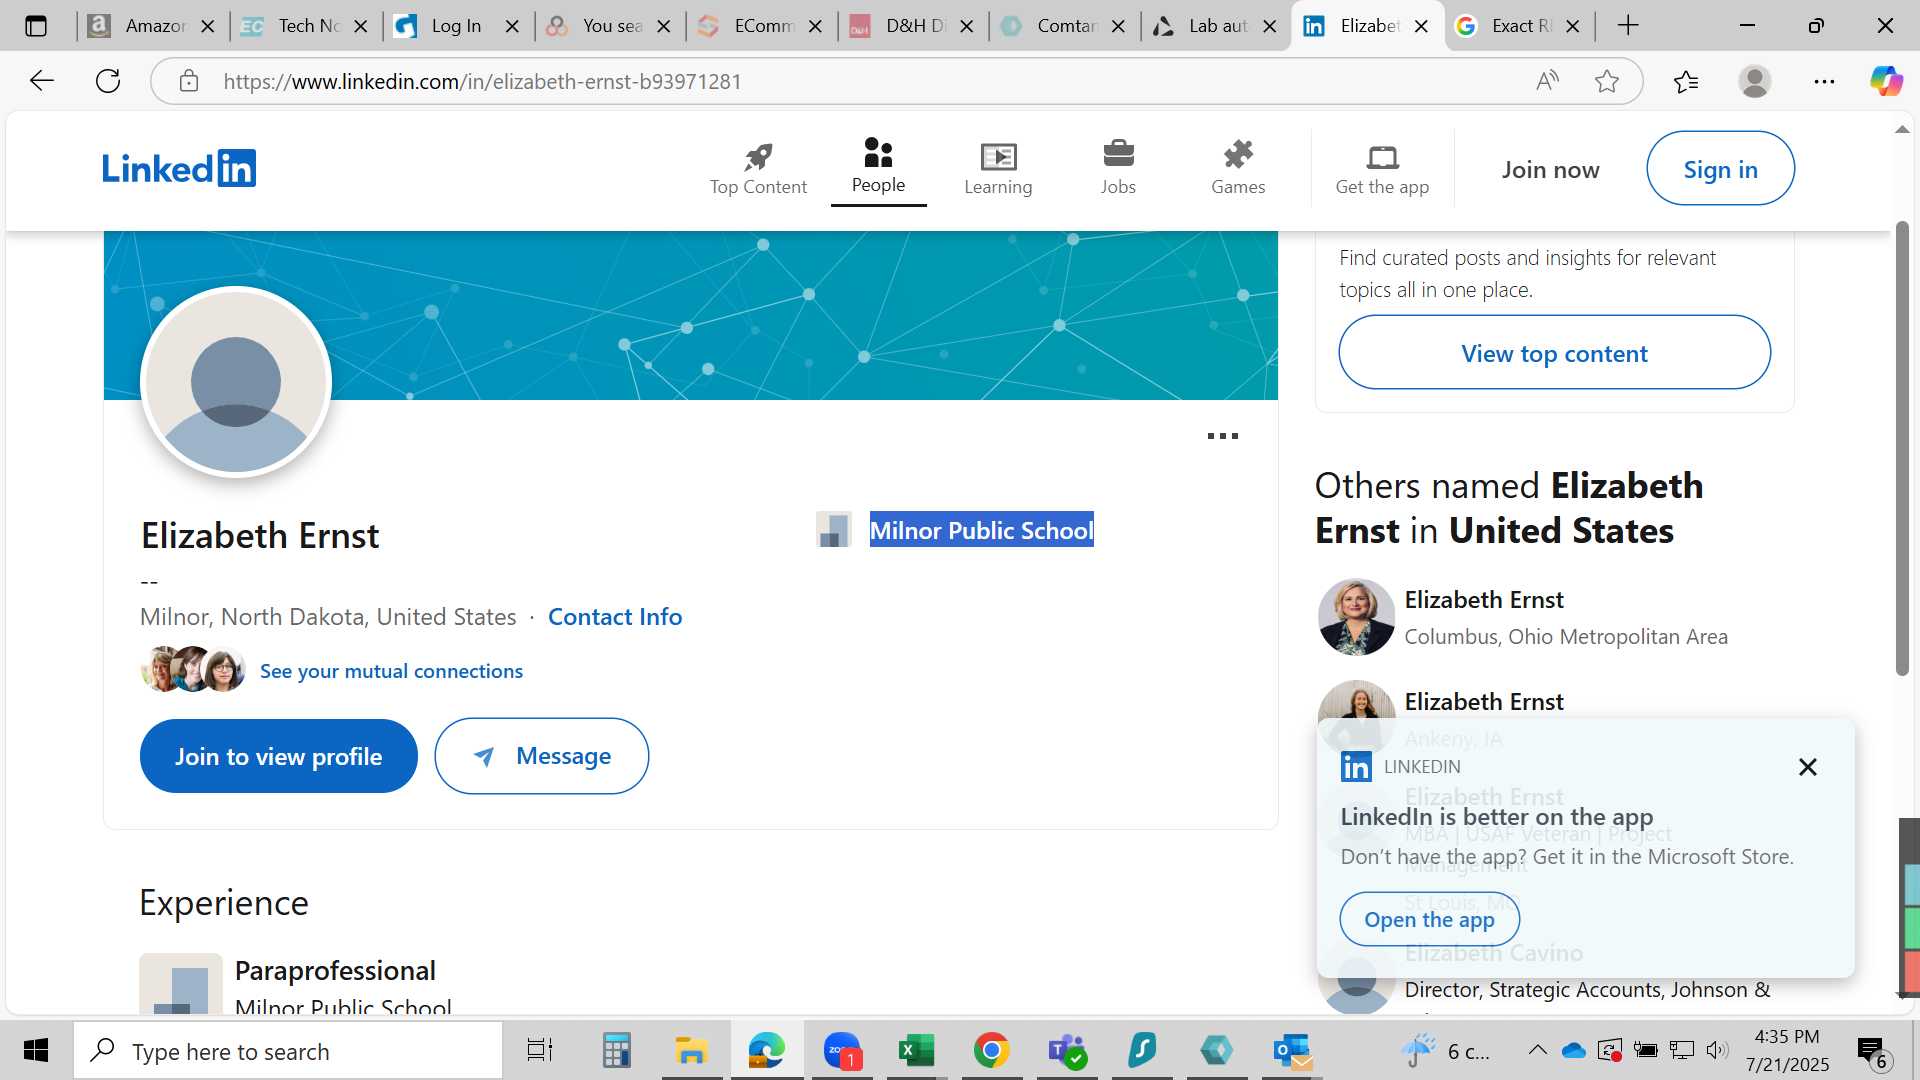Click Join to view profile button
The image size is (1920, 1080).
(x=279, y=756)
